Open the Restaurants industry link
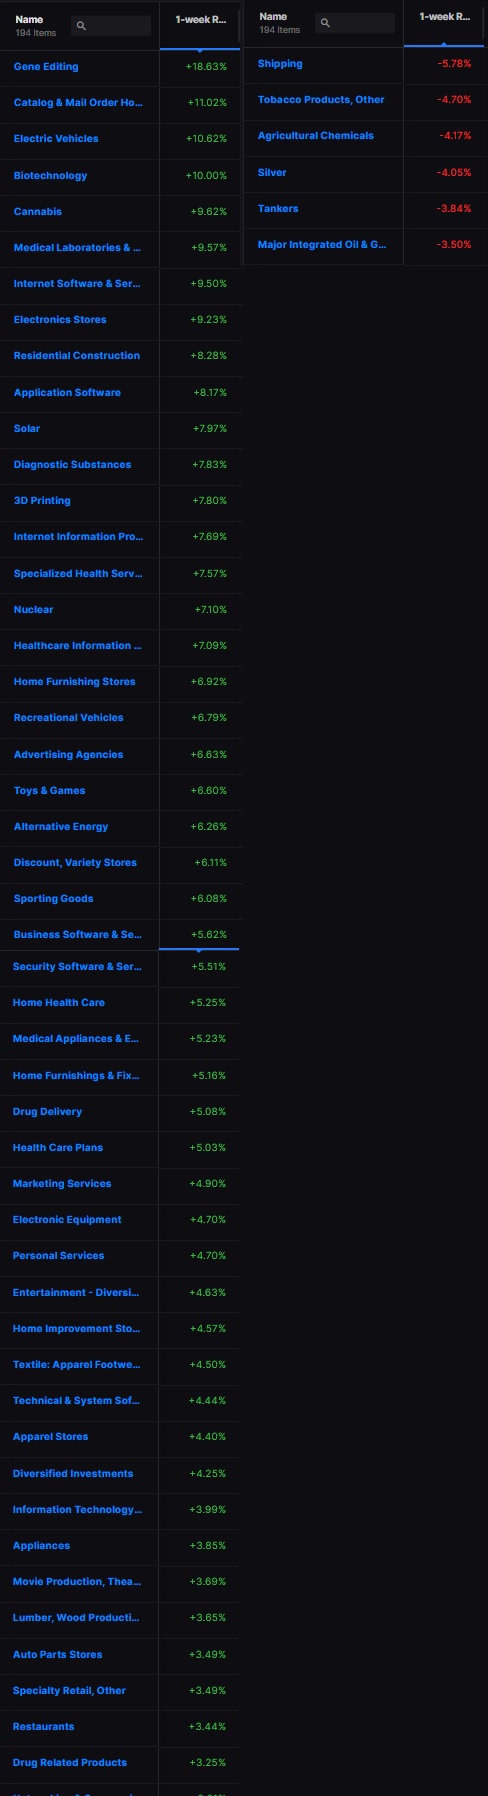The width and height of the screenshot is (488, 1796). click(x=43, y=1727)
